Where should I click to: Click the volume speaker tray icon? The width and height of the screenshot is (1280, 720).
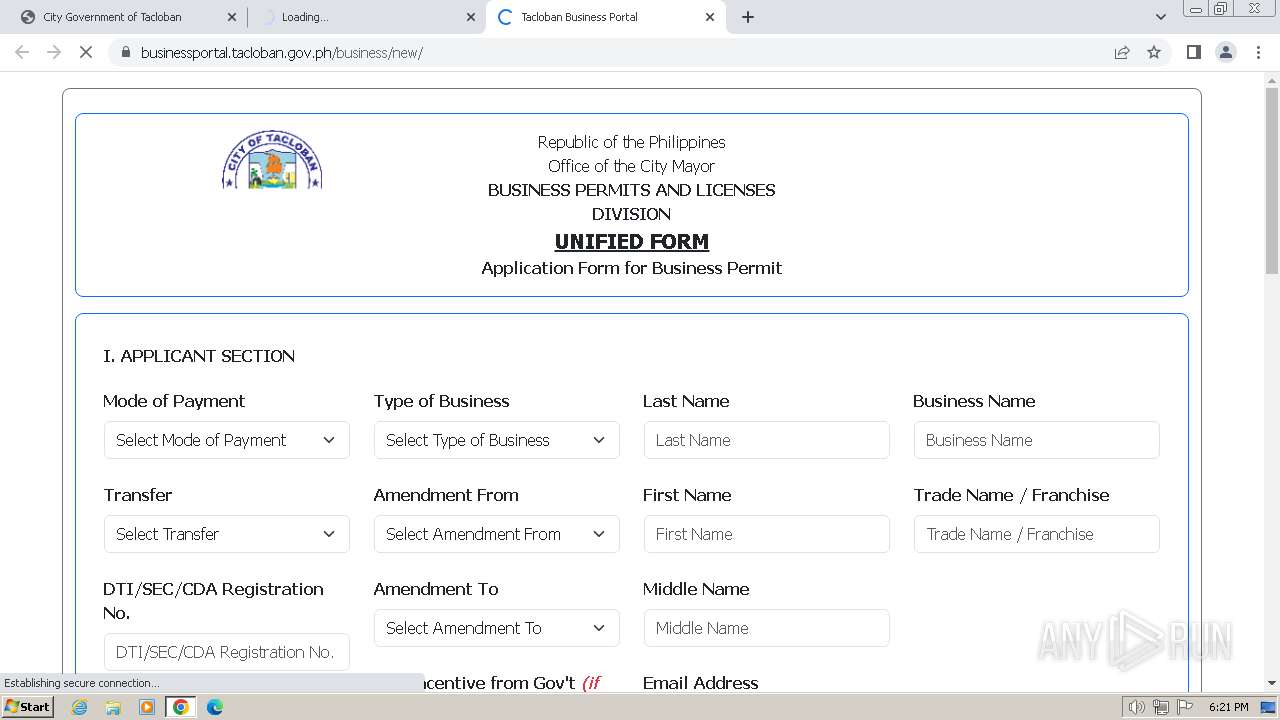pyautogui.click(x=1136, y=707)
